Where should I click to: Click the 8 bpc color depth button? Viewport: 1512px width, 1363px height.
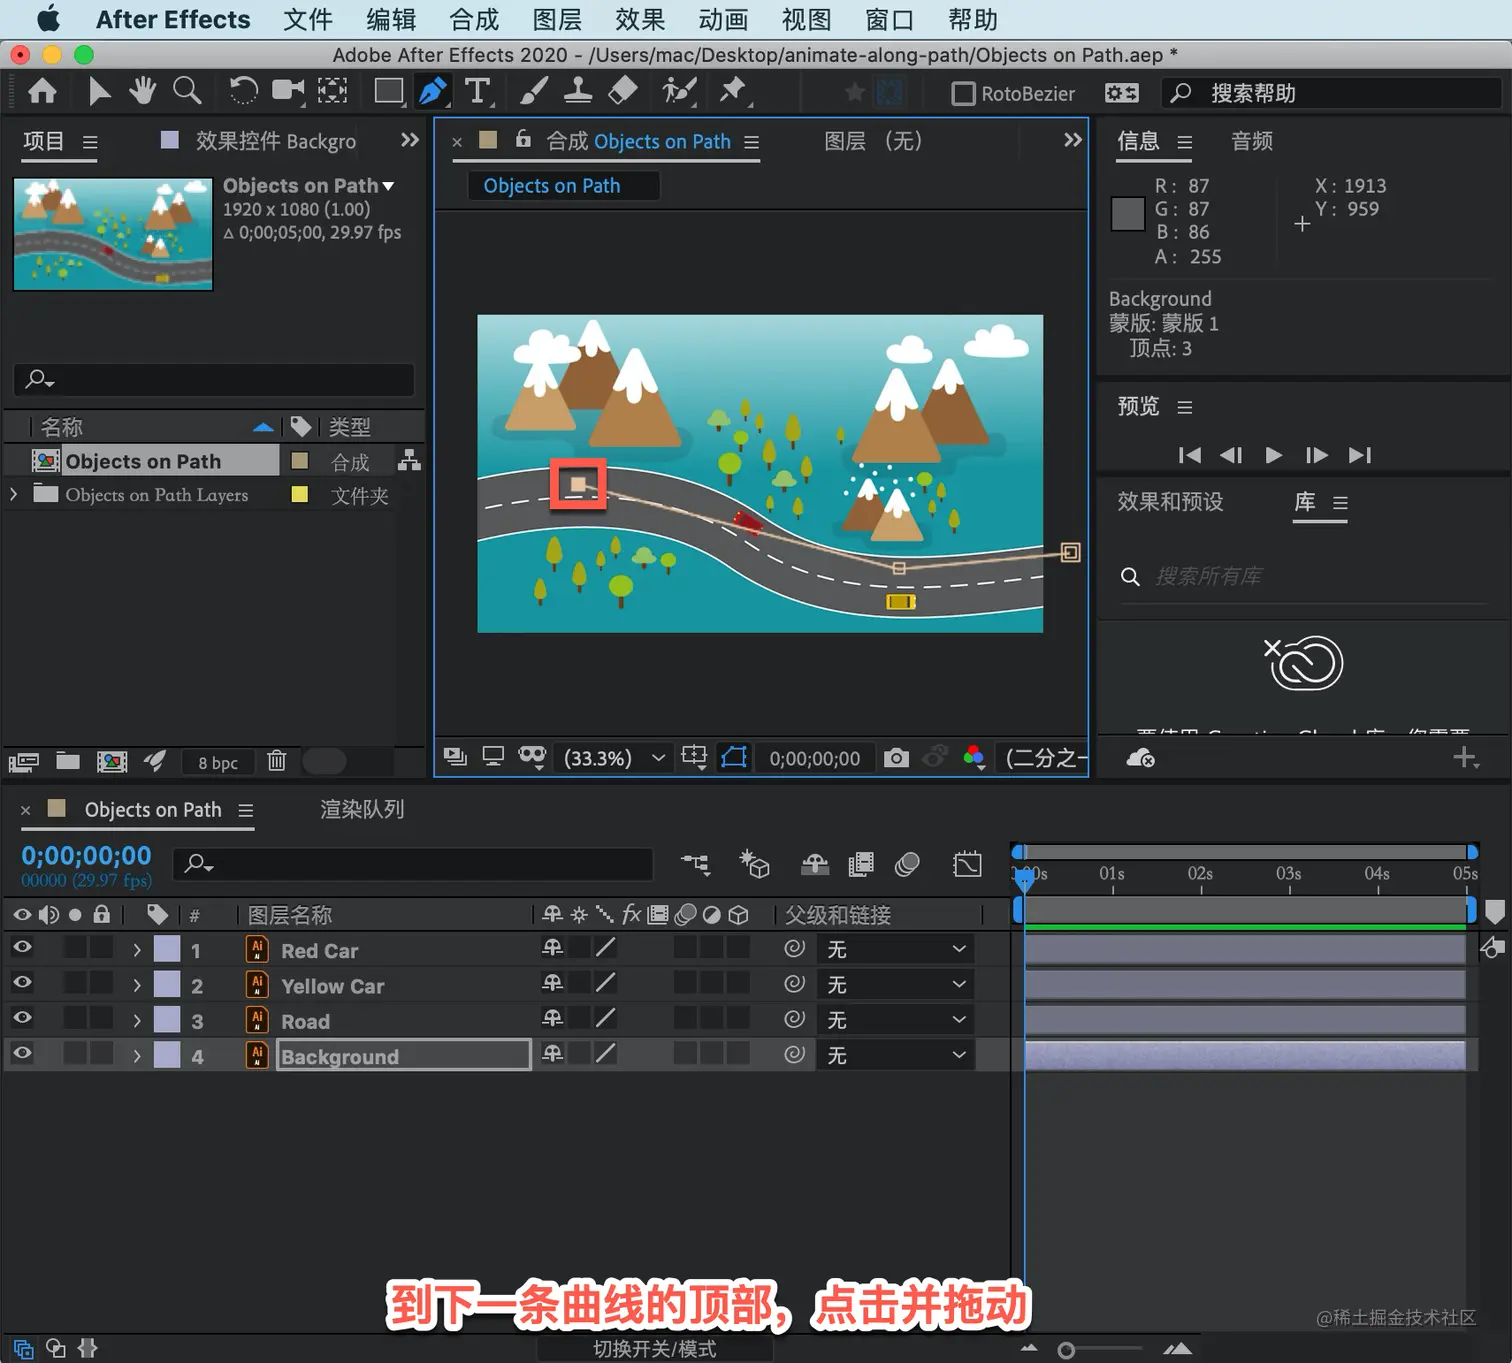218,762
